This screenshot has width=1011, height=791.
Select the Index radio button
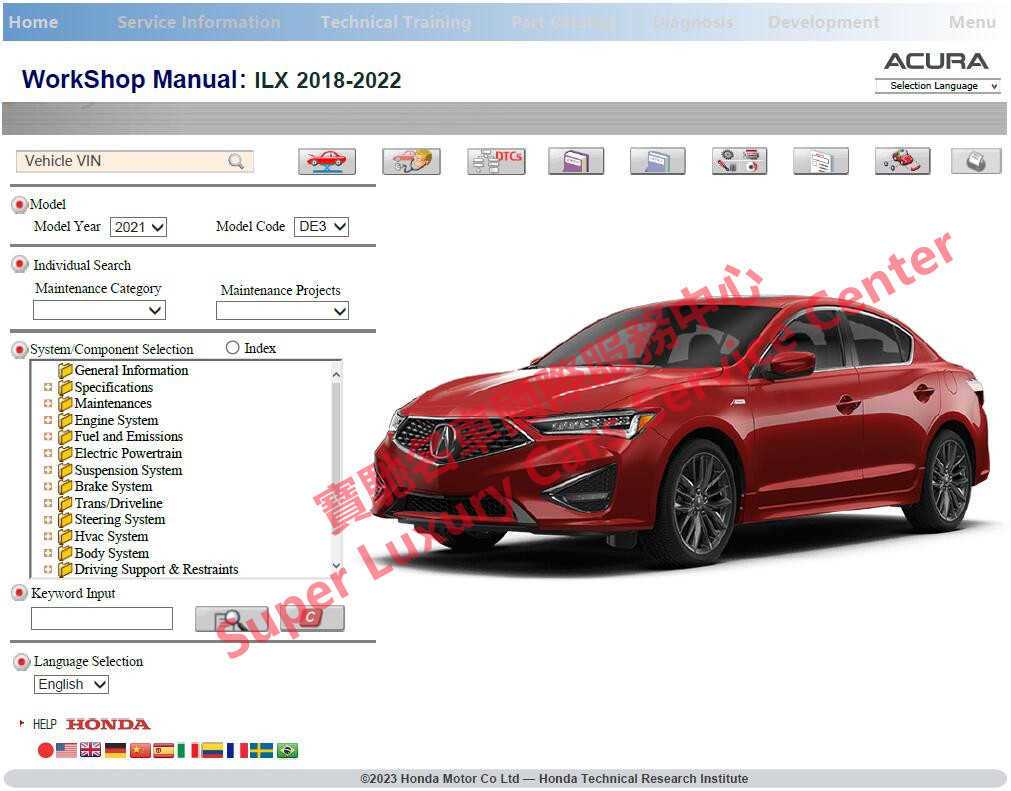pyautogui.click(x=233, y=347)
